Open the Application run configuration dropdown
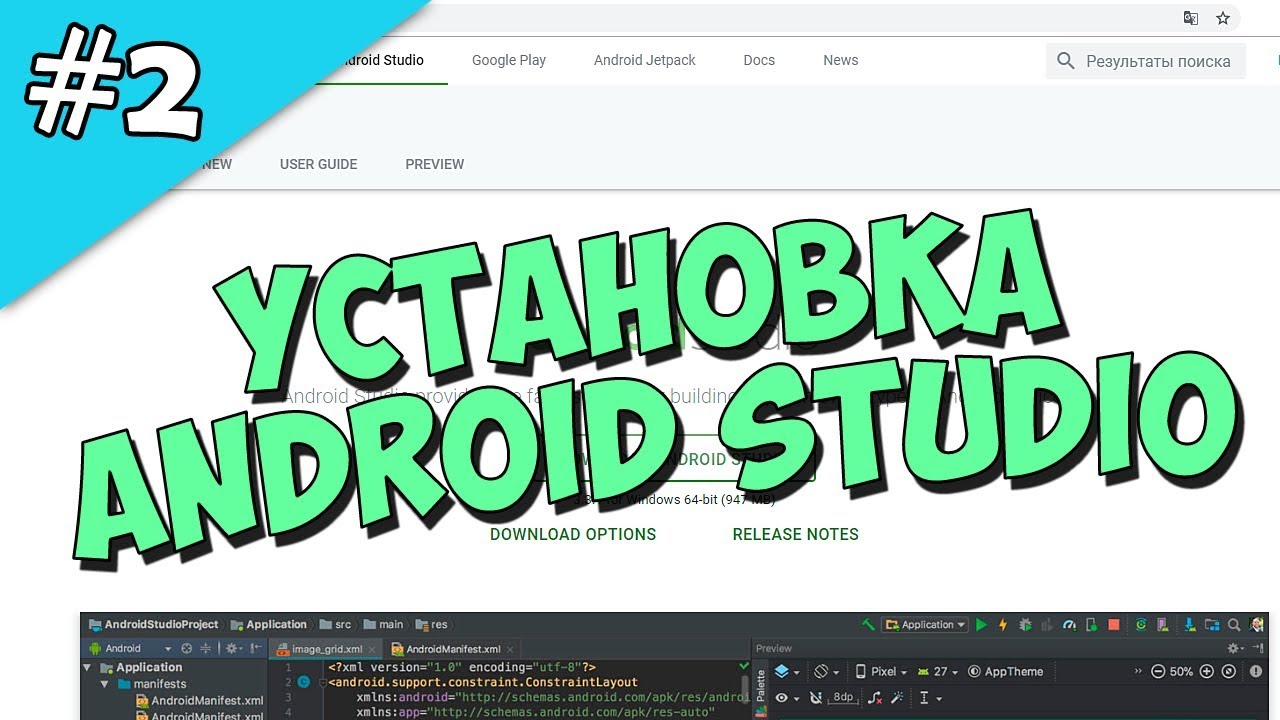Screen dimensions: 1280x720 click(925, 625)
